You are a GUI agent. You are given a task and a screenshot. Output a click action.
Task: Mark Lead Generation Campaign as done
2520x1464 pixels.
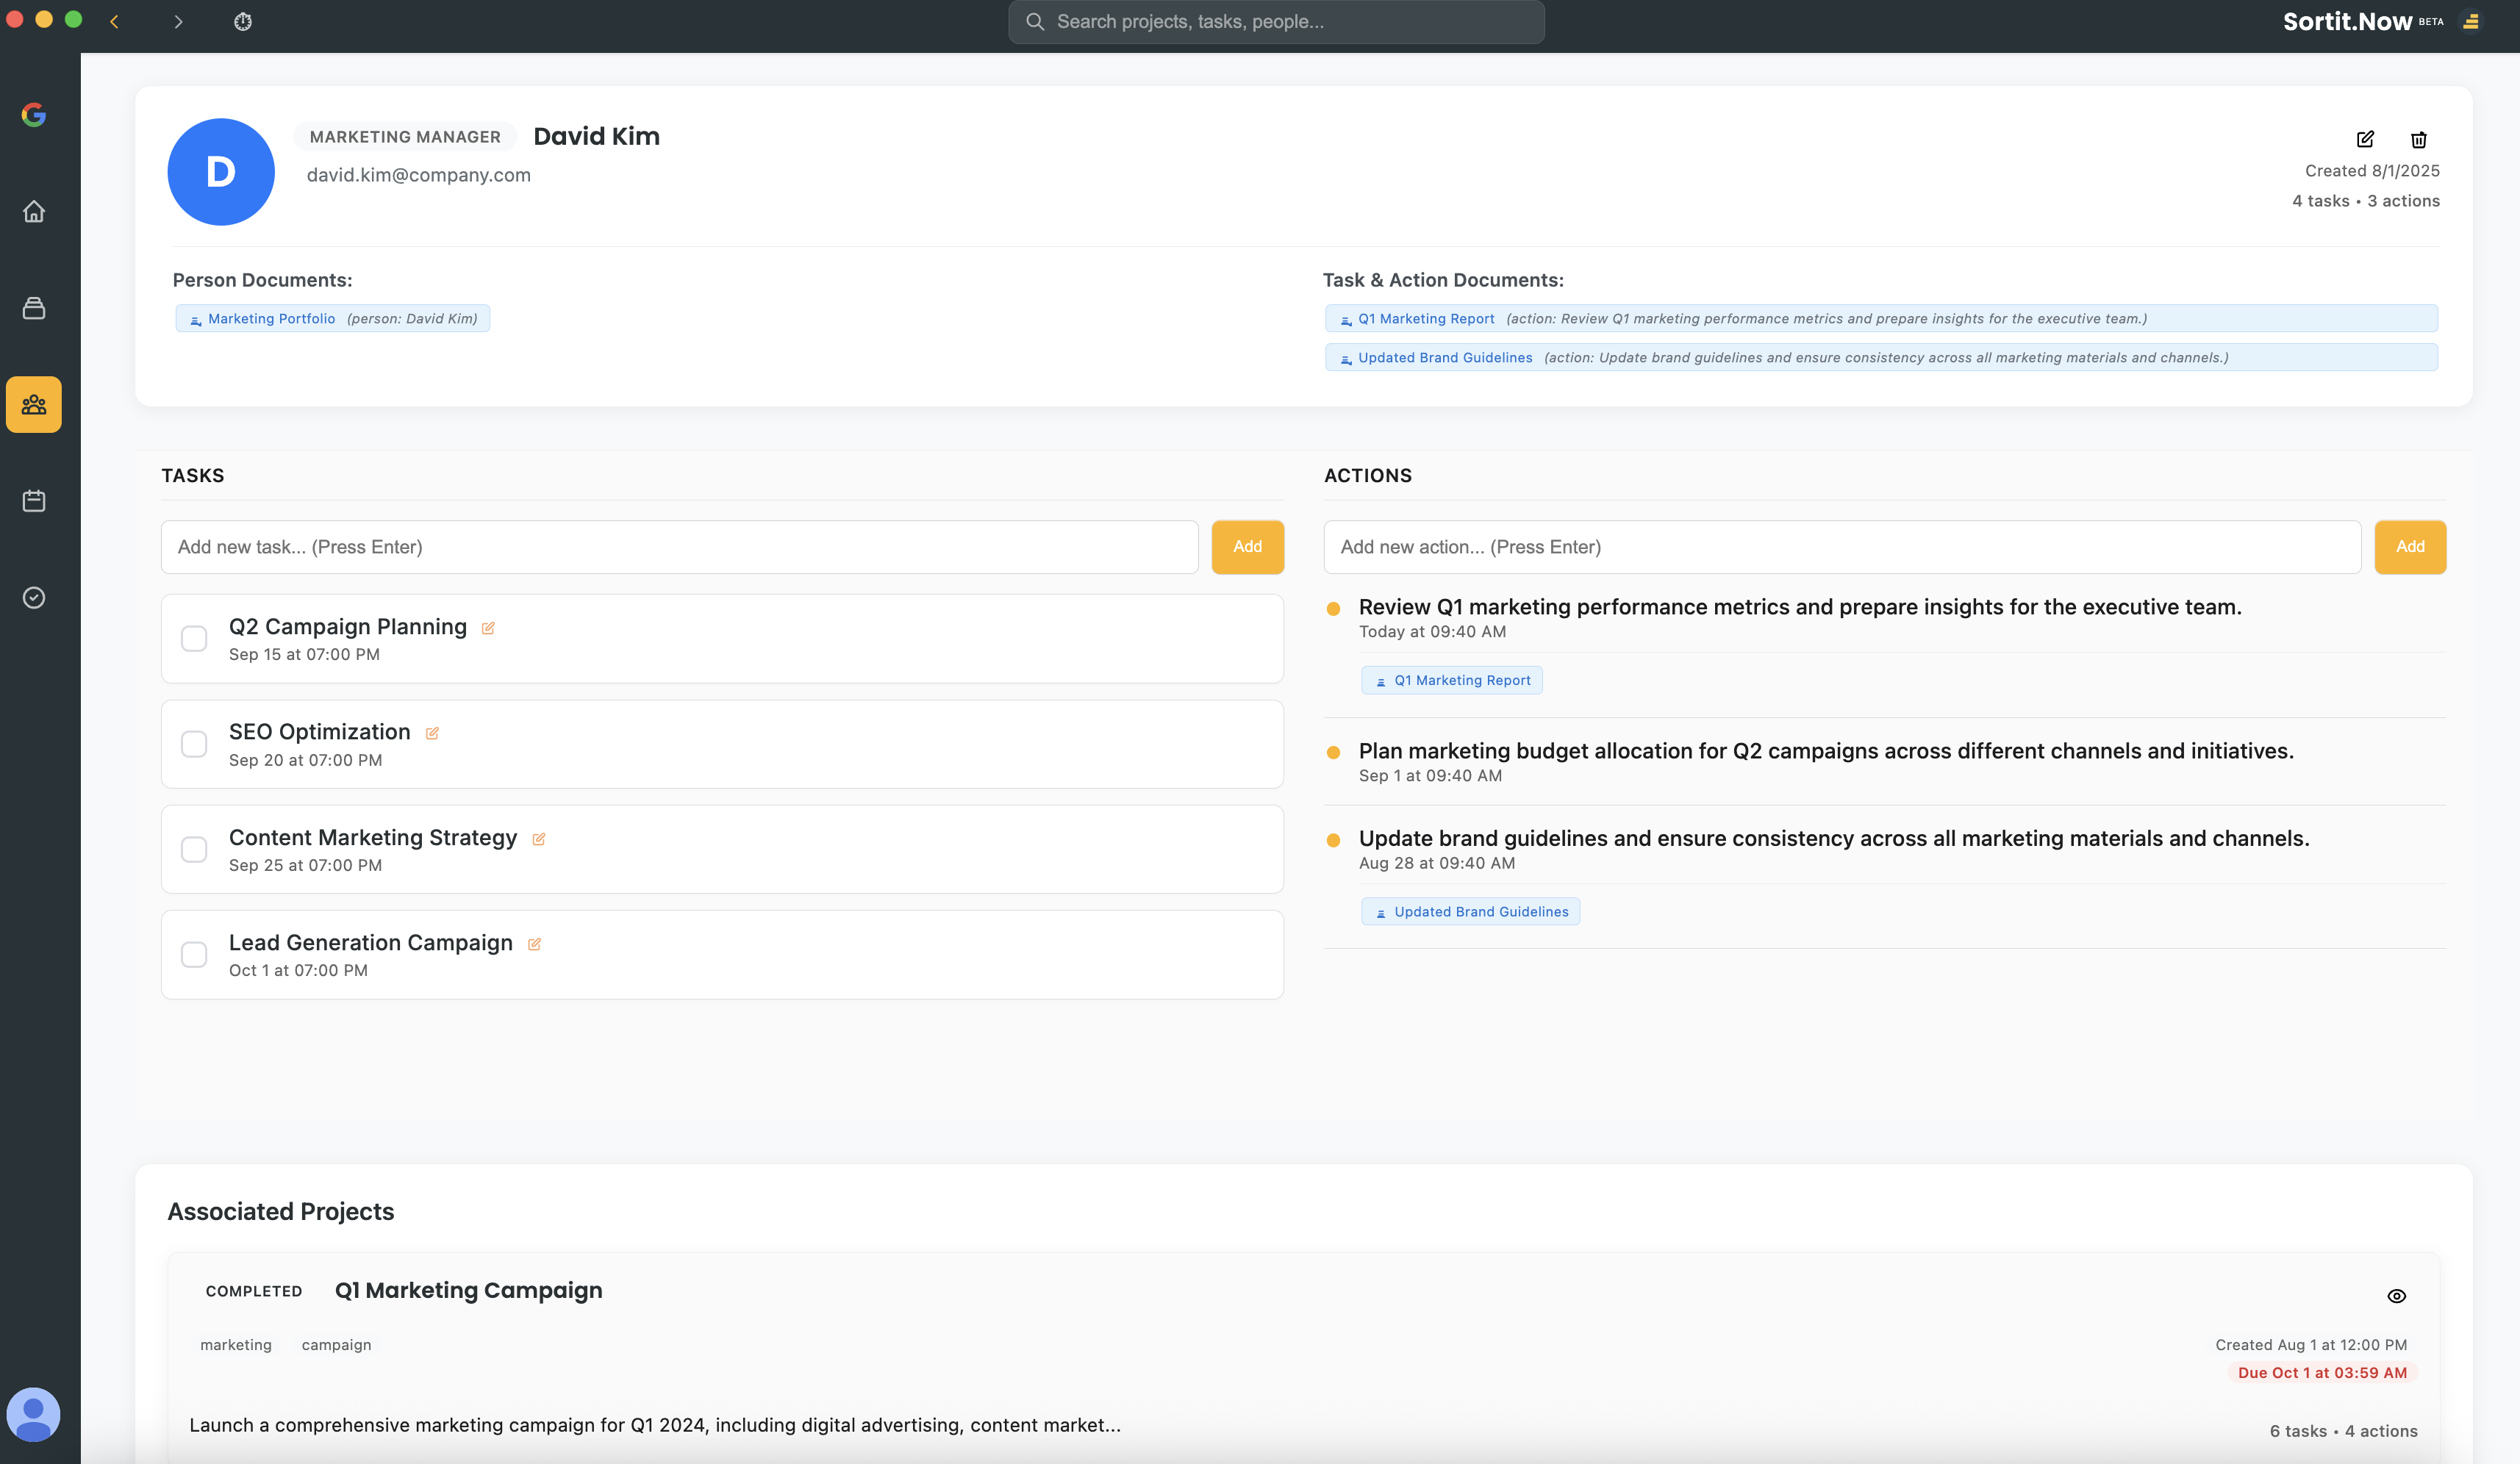[x=194, y=954]
